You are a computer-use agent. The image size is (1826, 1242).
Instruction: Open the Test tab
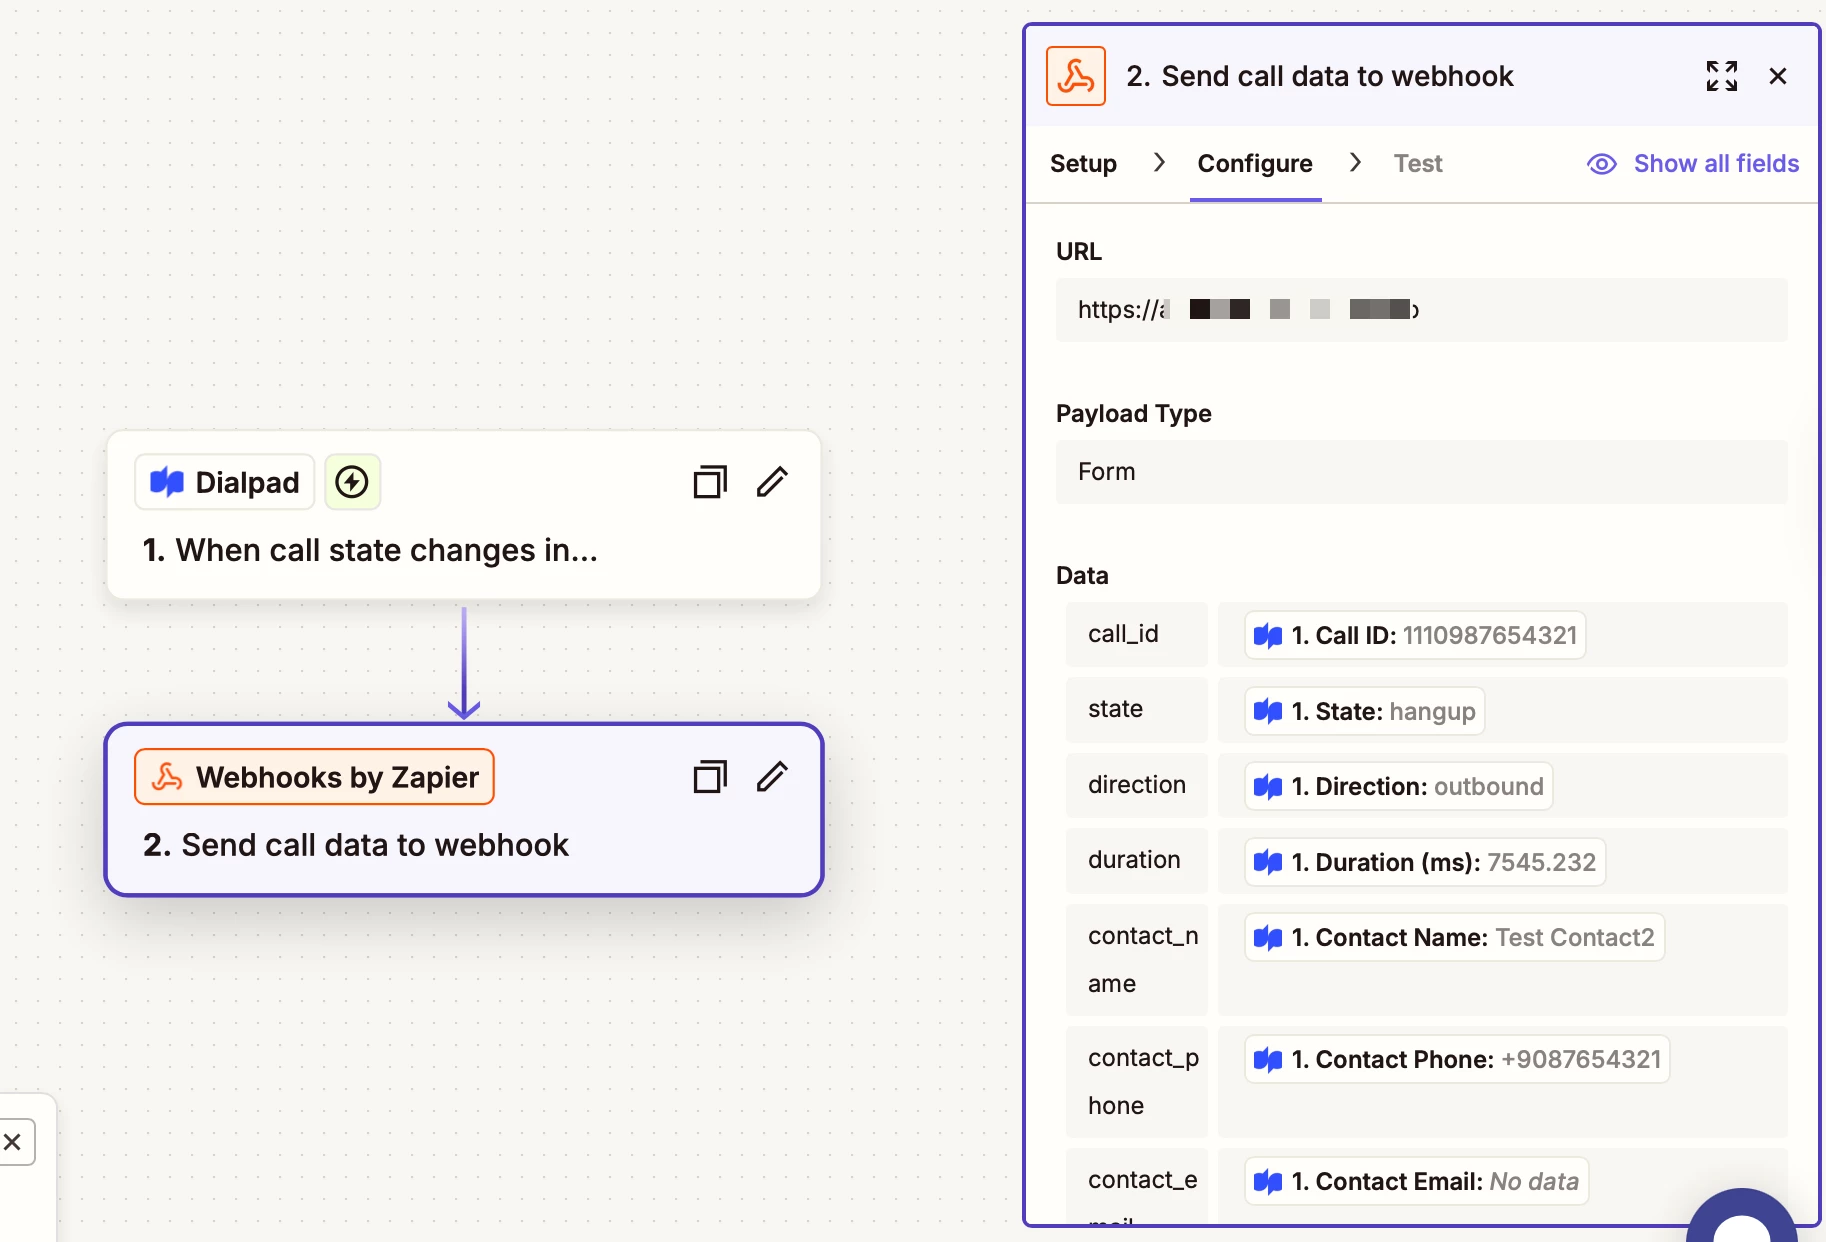click(x=1418, y=164)
